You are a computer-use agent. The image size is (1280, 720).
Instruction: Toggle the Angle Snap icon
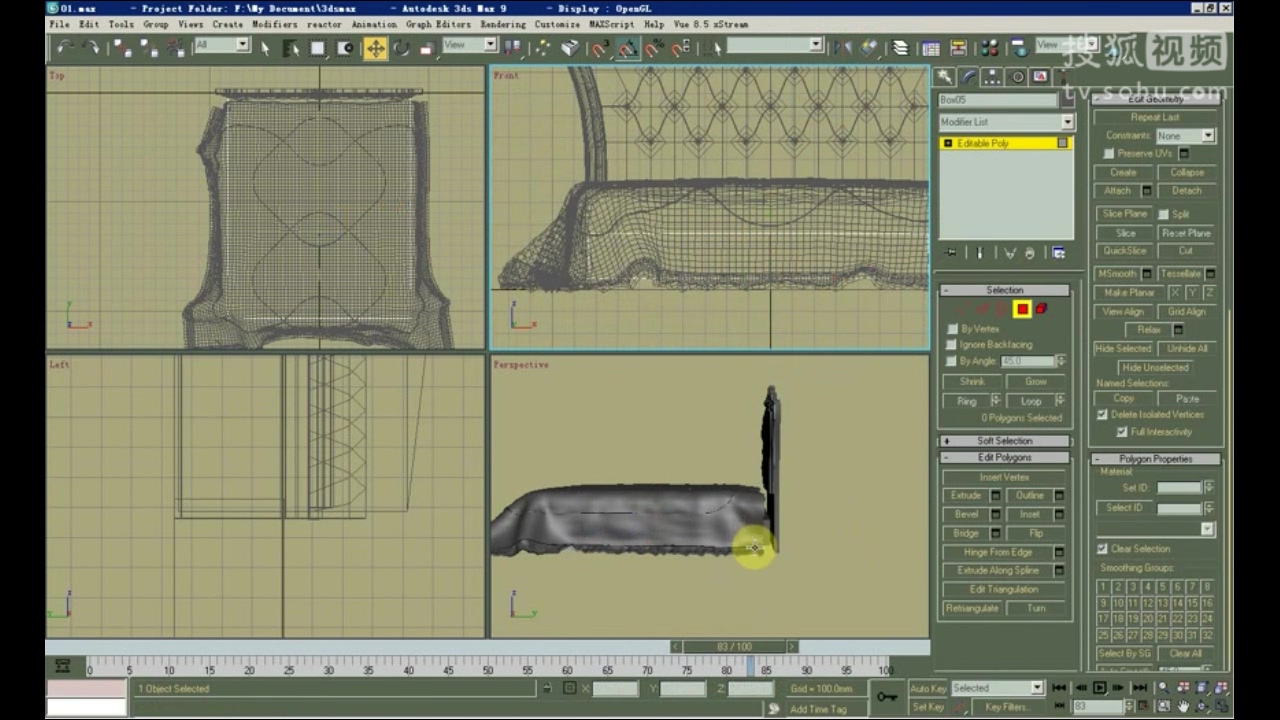click(627, 46)
